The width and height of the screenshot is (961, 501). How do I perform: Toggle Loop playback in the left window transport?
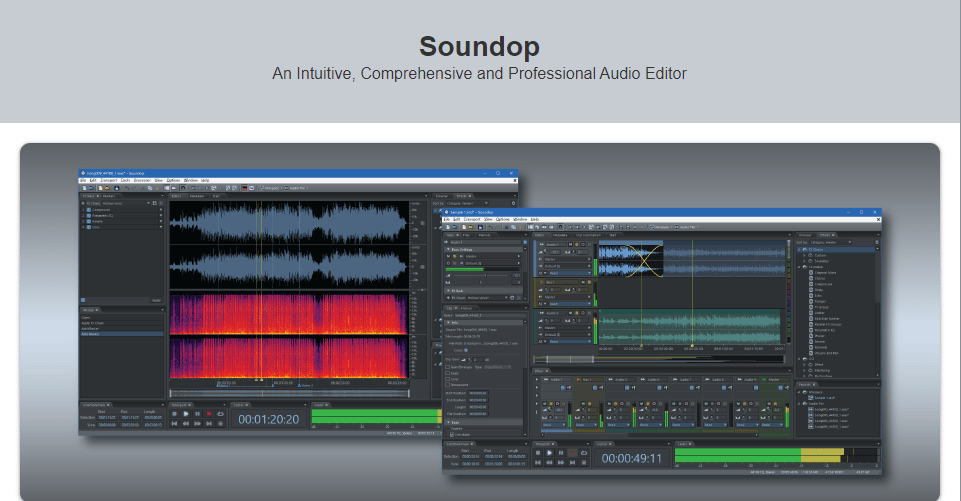coord(221,414)
